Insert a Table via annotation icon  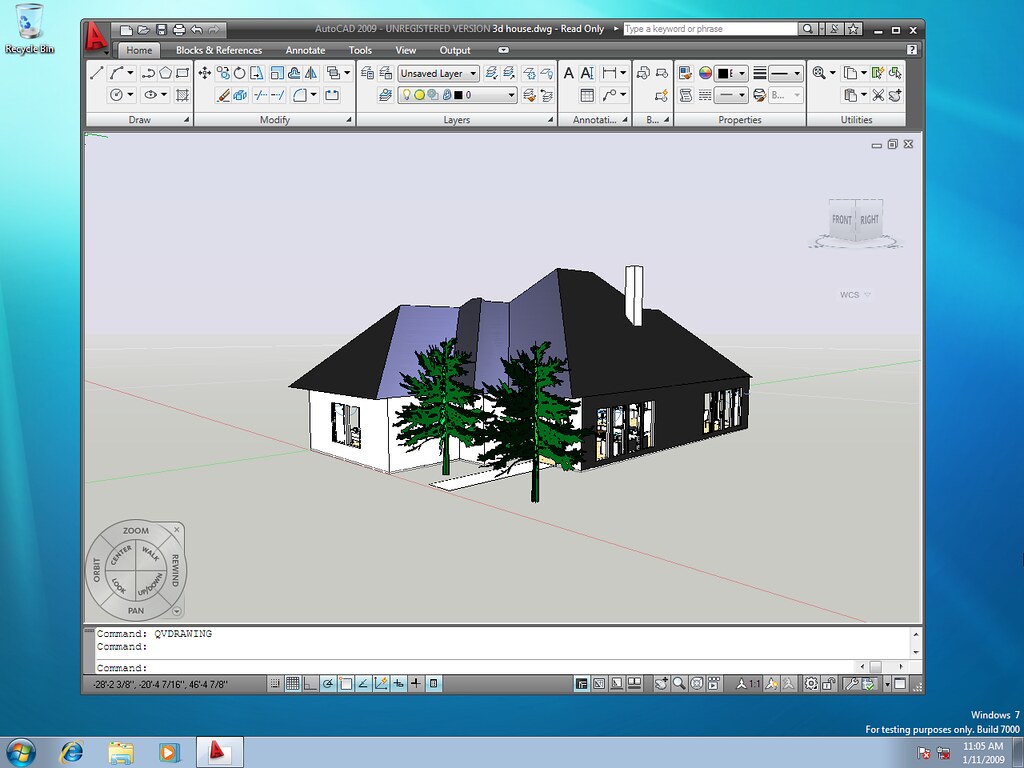pos(587,95)
